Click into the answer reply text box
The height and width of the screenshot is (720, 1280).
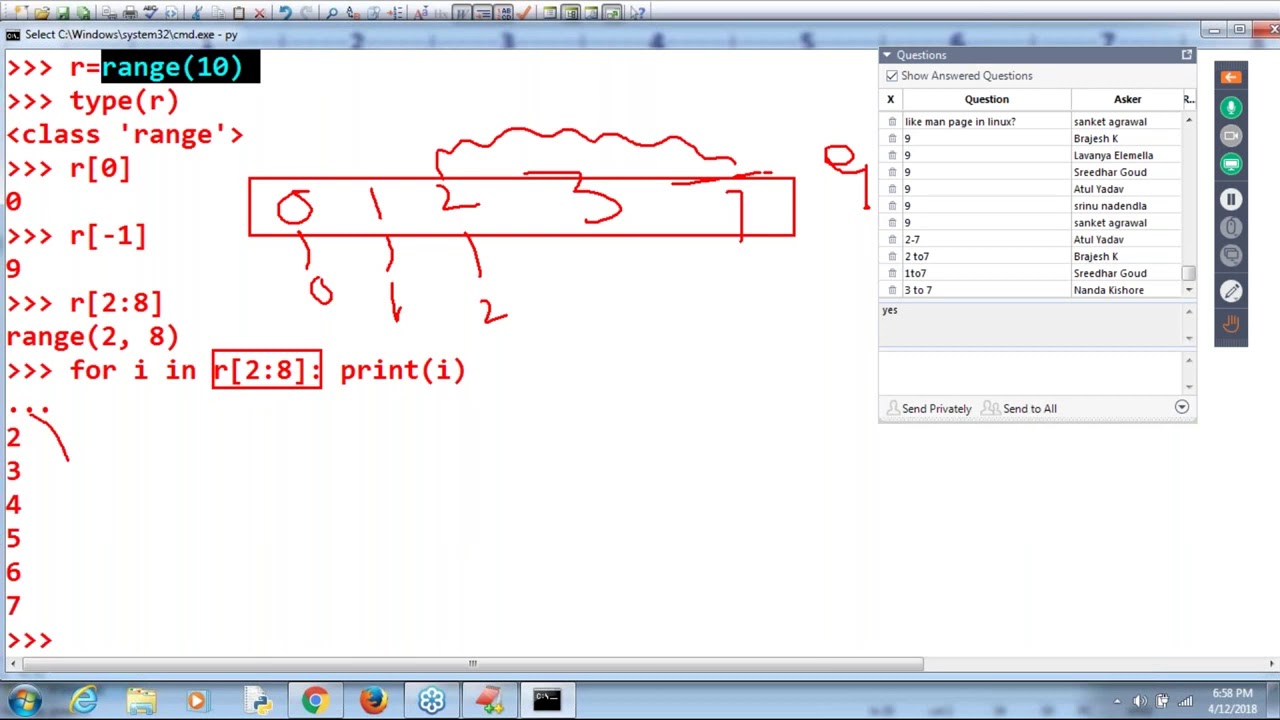(1031, 371)
